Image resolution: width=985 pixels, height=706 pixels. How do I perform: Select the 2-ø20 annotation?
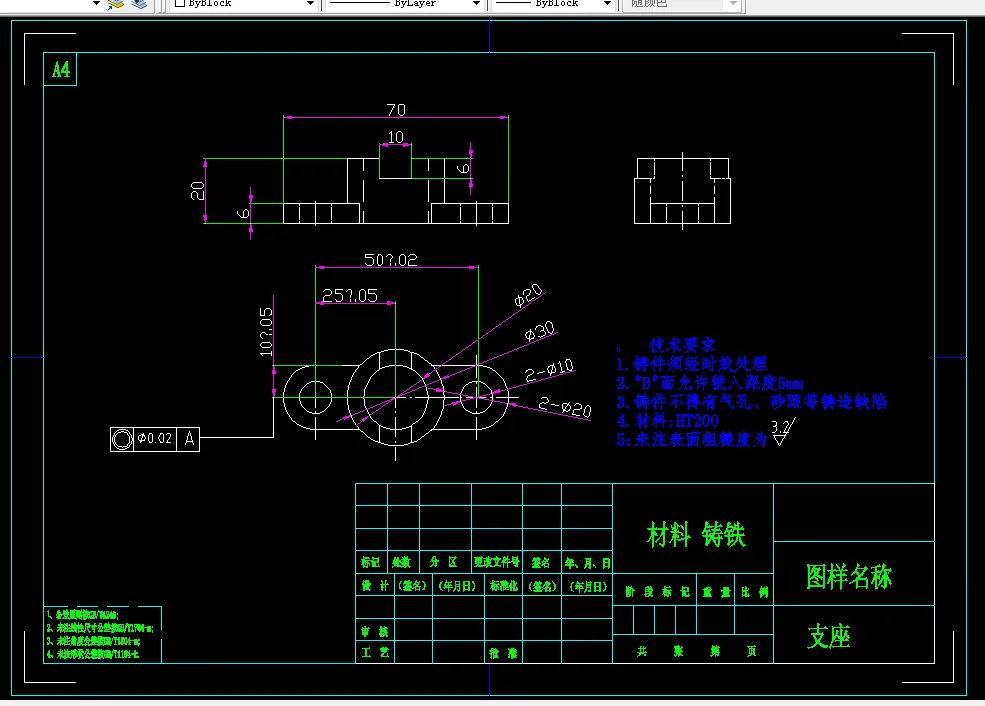565,407
